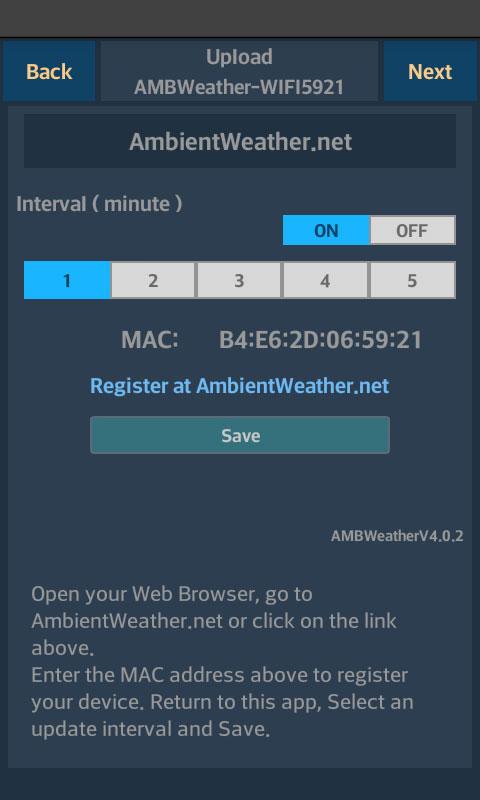The width and height of the screenshot is (480, 800).
Task: Tap the Upload AMBWeather-WIFI5921 title
Action: point(239,71)
